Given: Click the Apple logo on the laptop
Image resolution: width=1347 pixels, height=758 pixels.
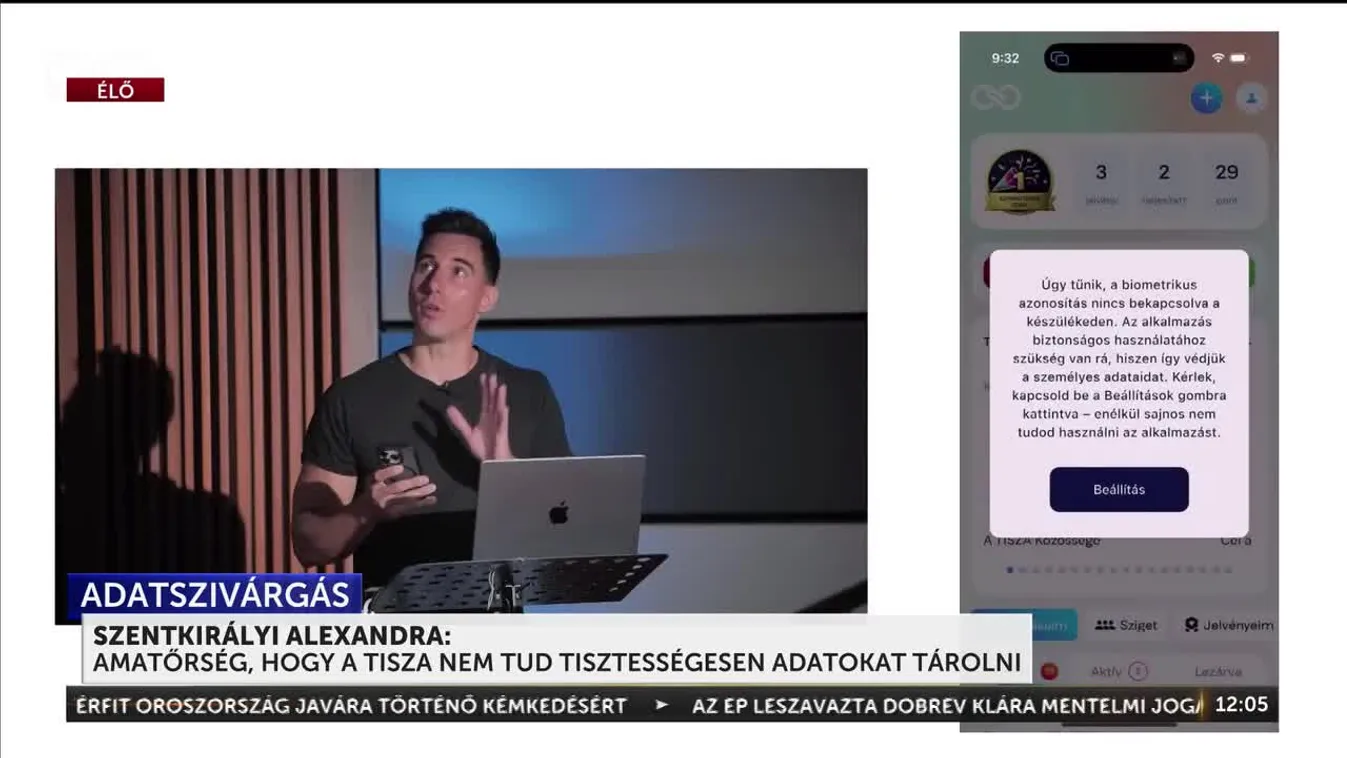Looking at the screenshot, I should coord(558,513).
